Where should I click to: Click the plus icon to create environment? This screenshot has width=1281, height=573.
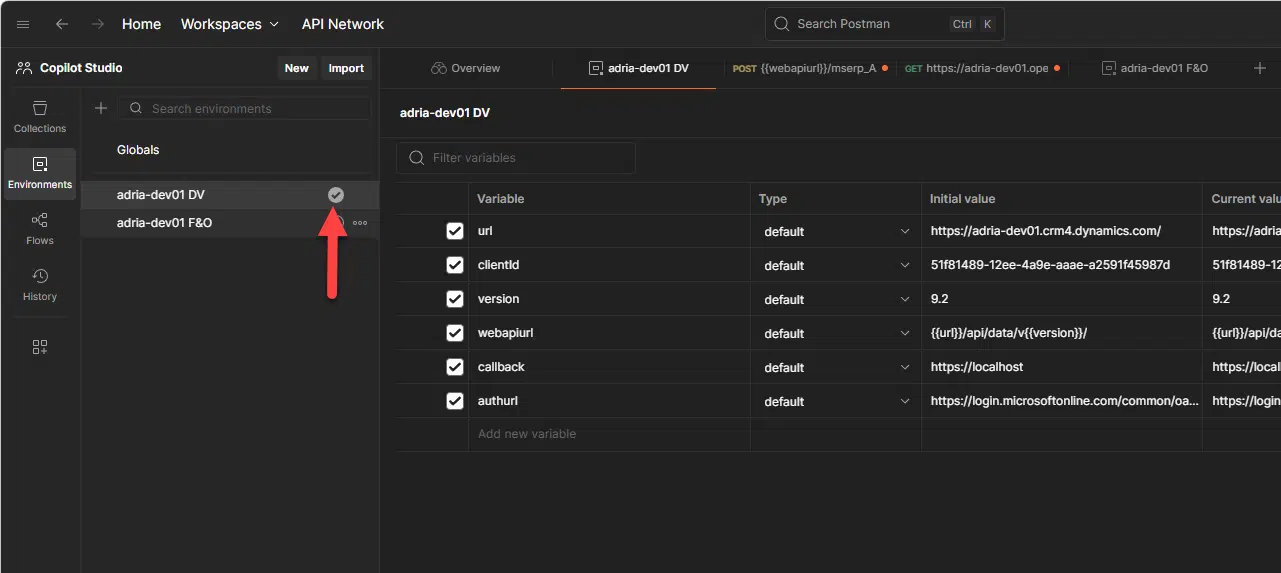click(x=101, y=108)
